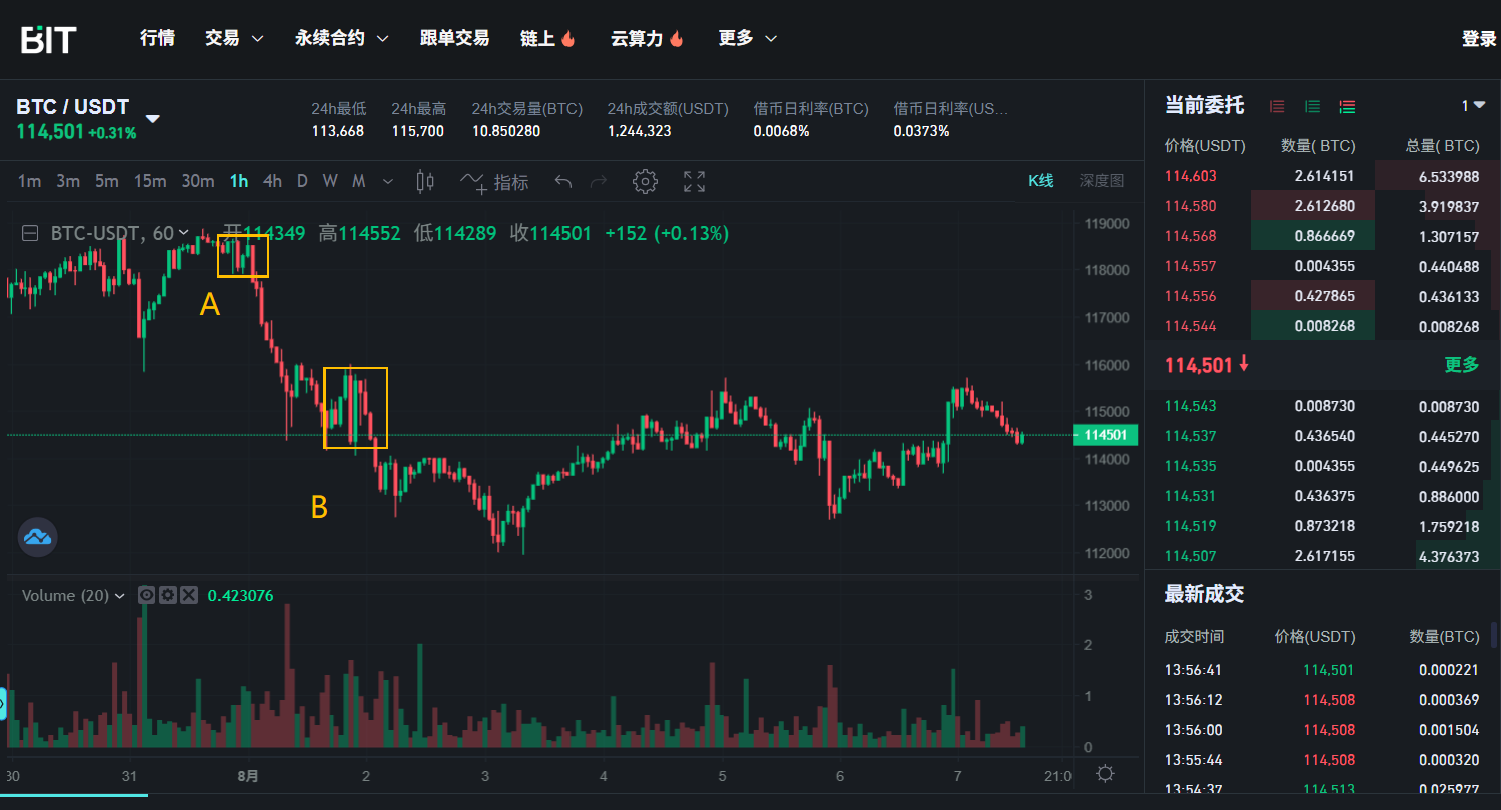Open the 永续合约 menu
Screen dimensions: 1501x810
pos(341,38)
